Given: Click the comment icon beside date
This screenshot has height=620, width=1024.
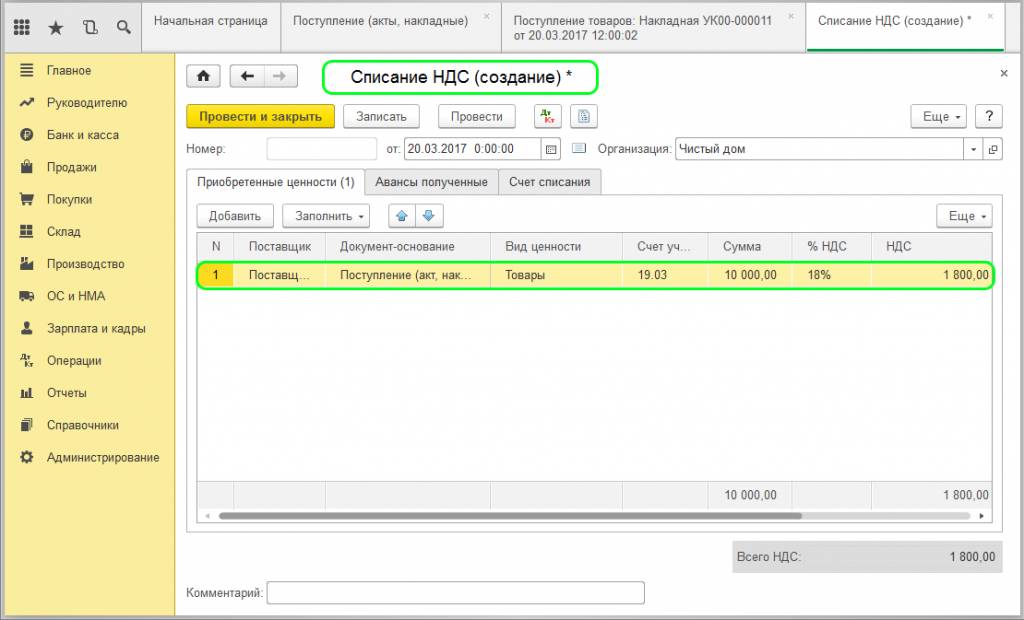Looking at the screenshot, I should pos(579,148).
